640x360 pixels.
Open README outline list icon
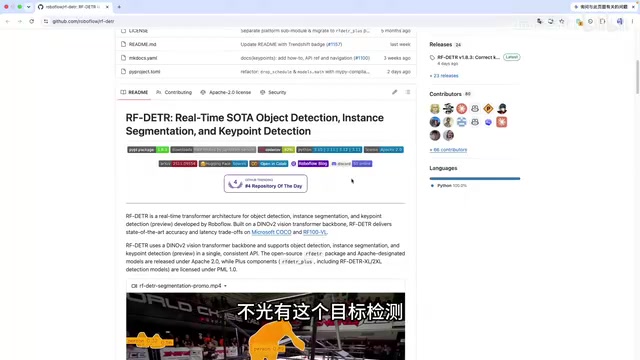pos(408,92)
